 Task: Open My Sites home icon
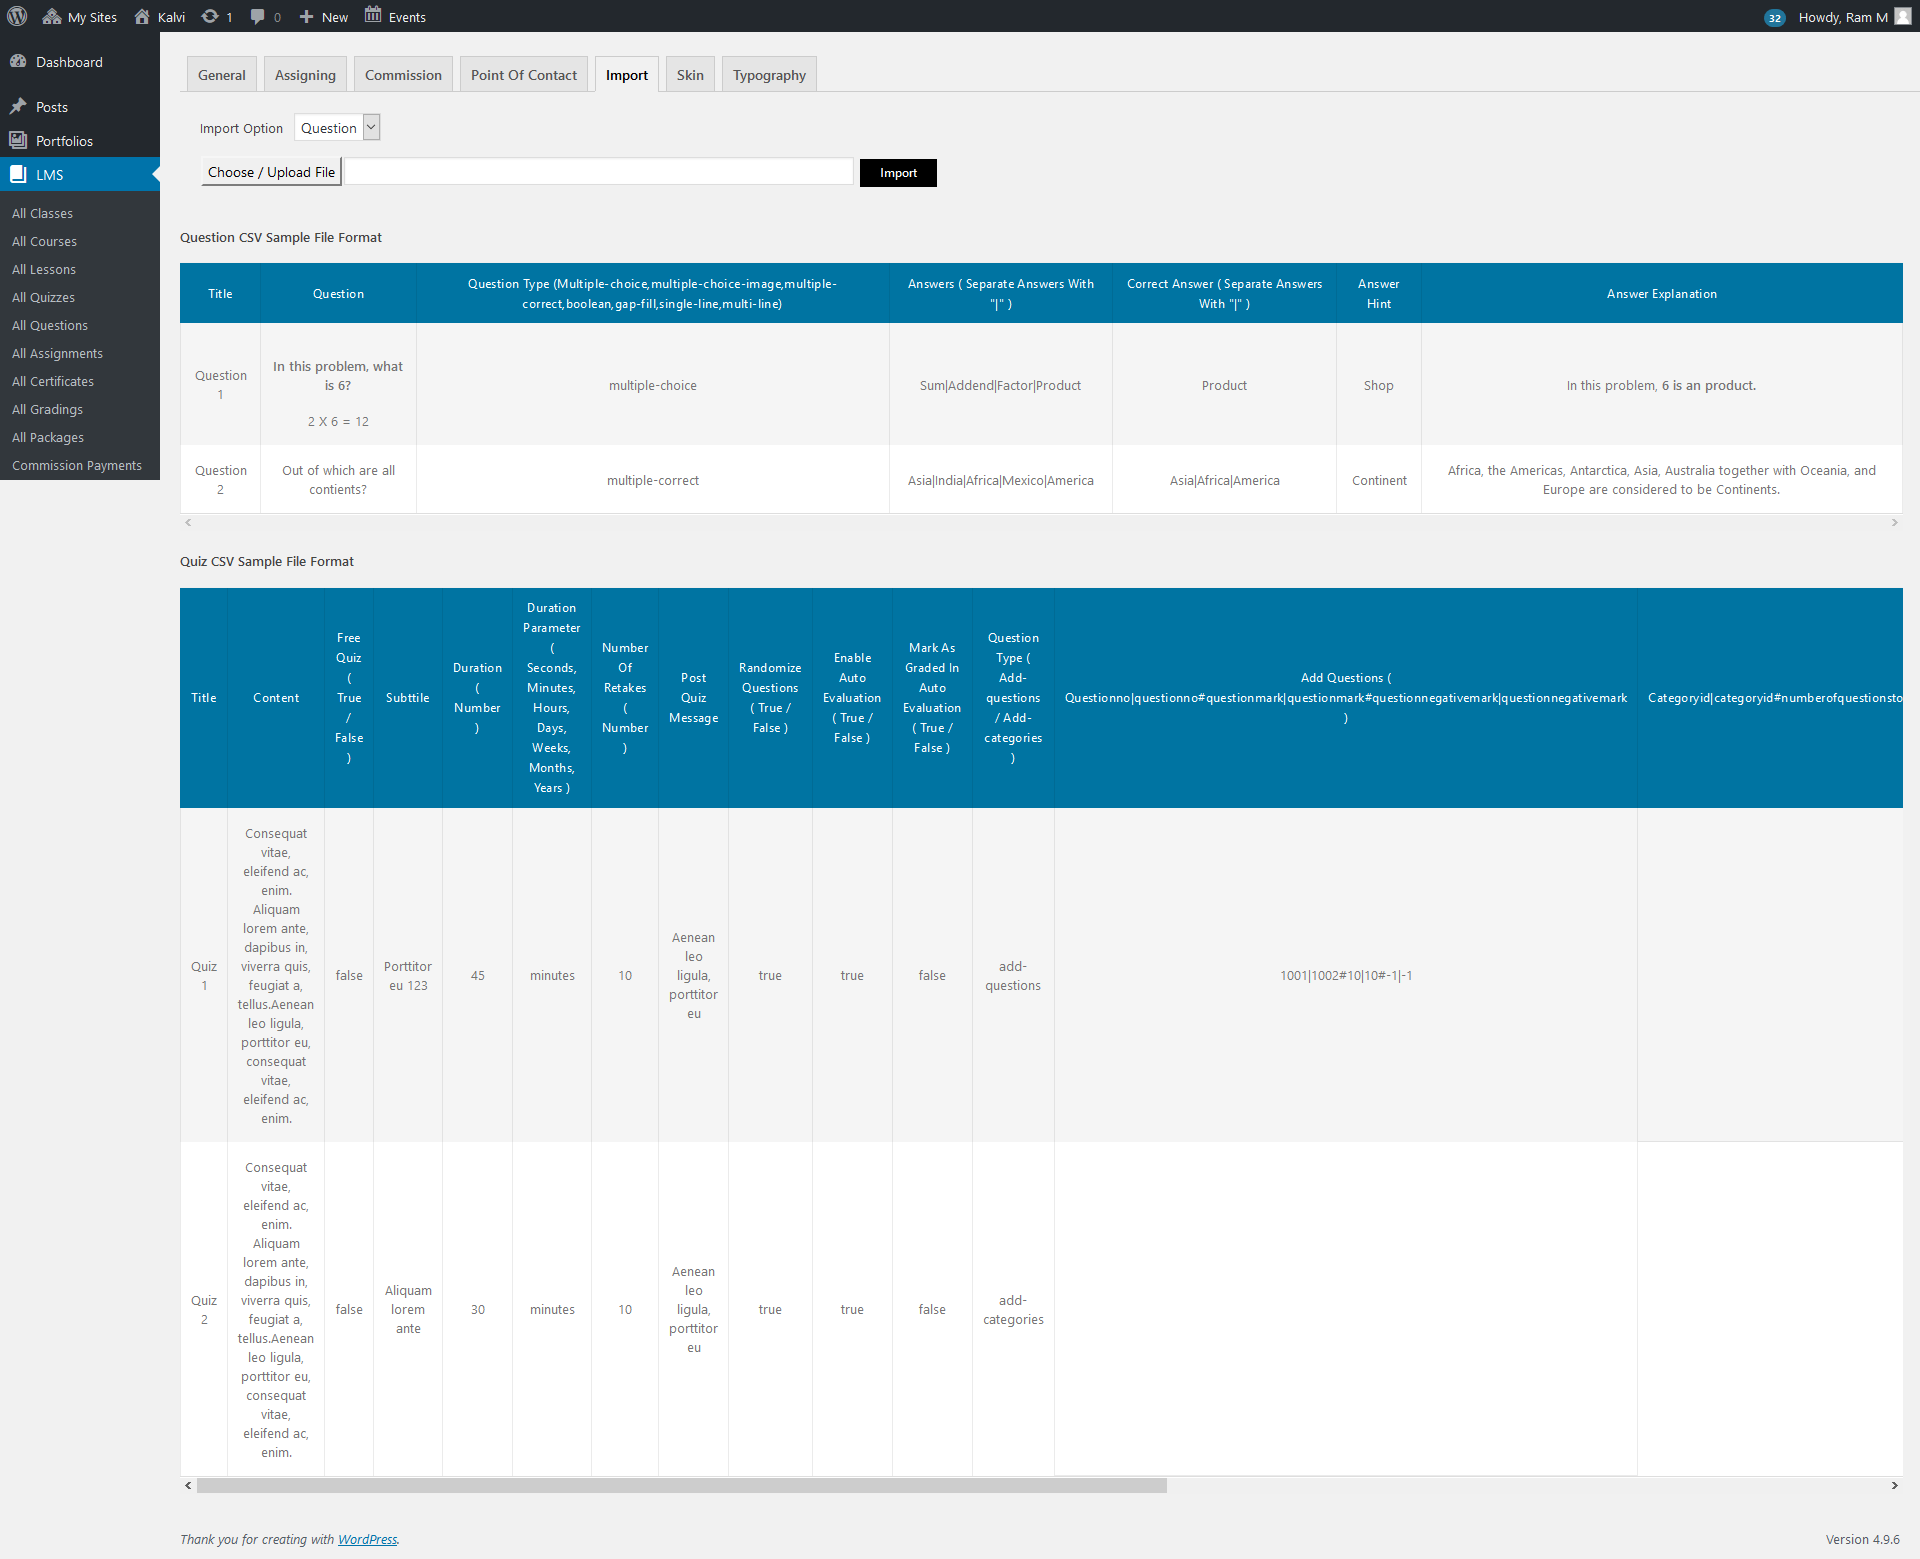[x=52, y=16]
